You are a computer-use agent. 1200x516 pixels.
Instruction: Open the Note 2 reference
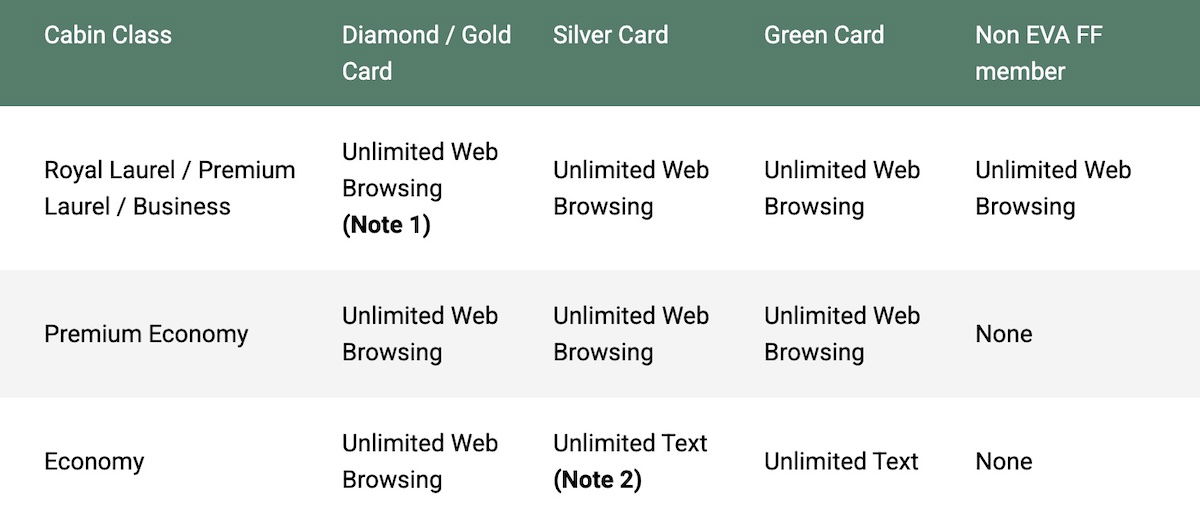click(597, 480)
